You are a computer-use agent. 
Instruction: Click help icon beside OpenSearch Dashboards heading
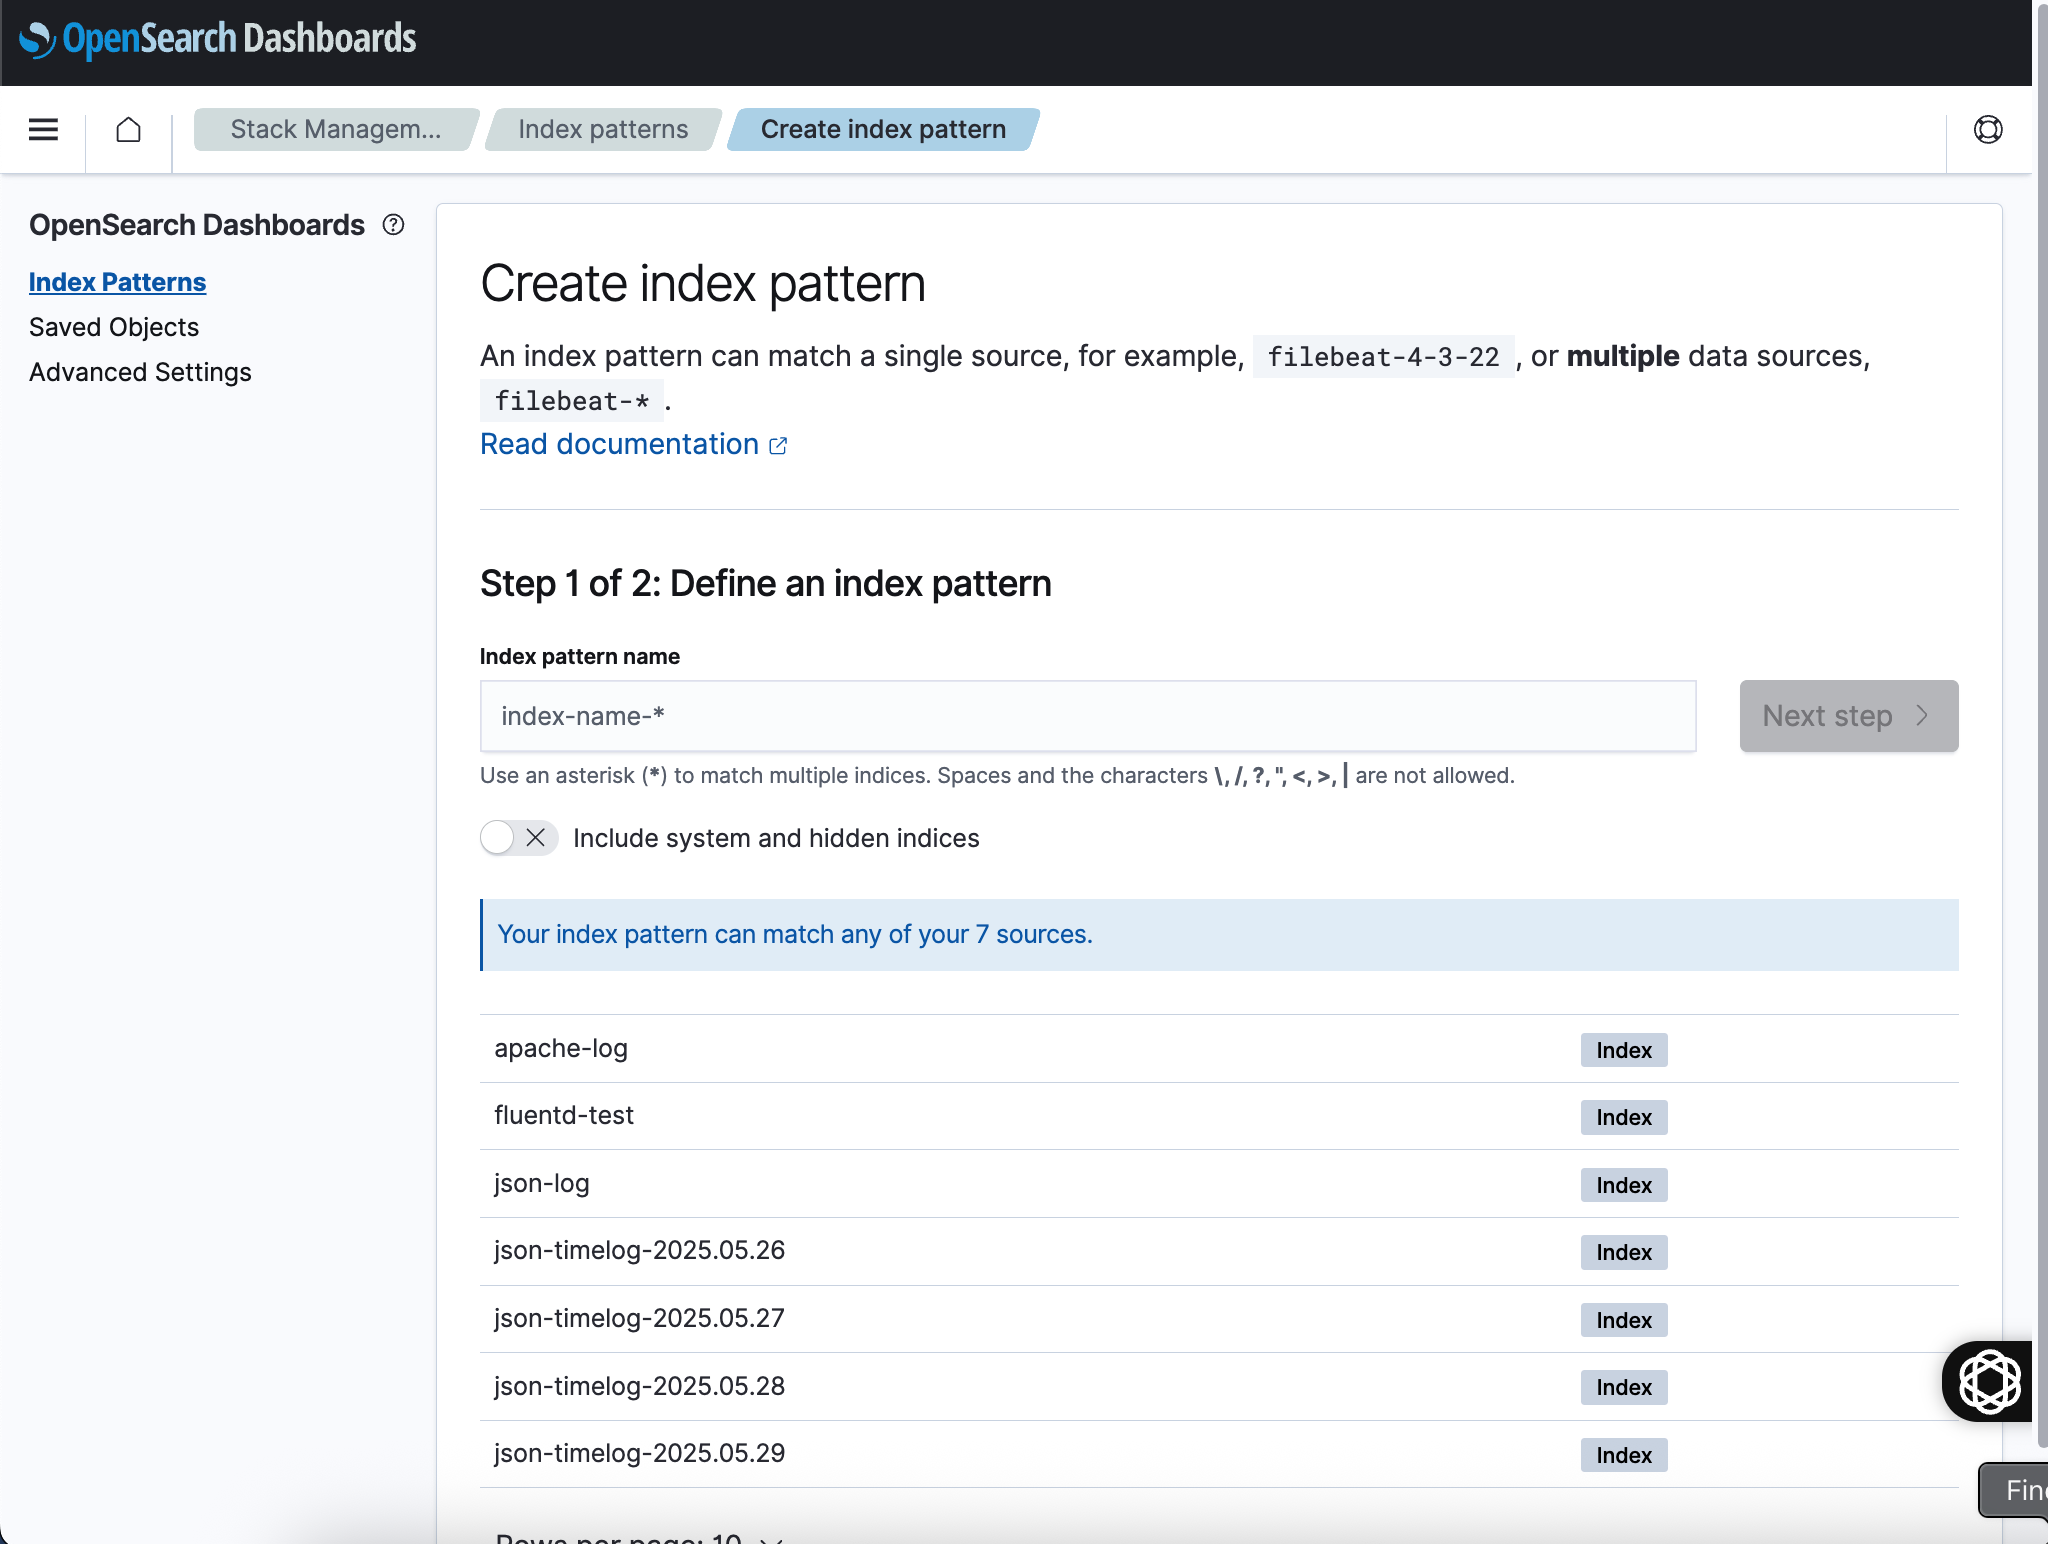tap(394, 225)
